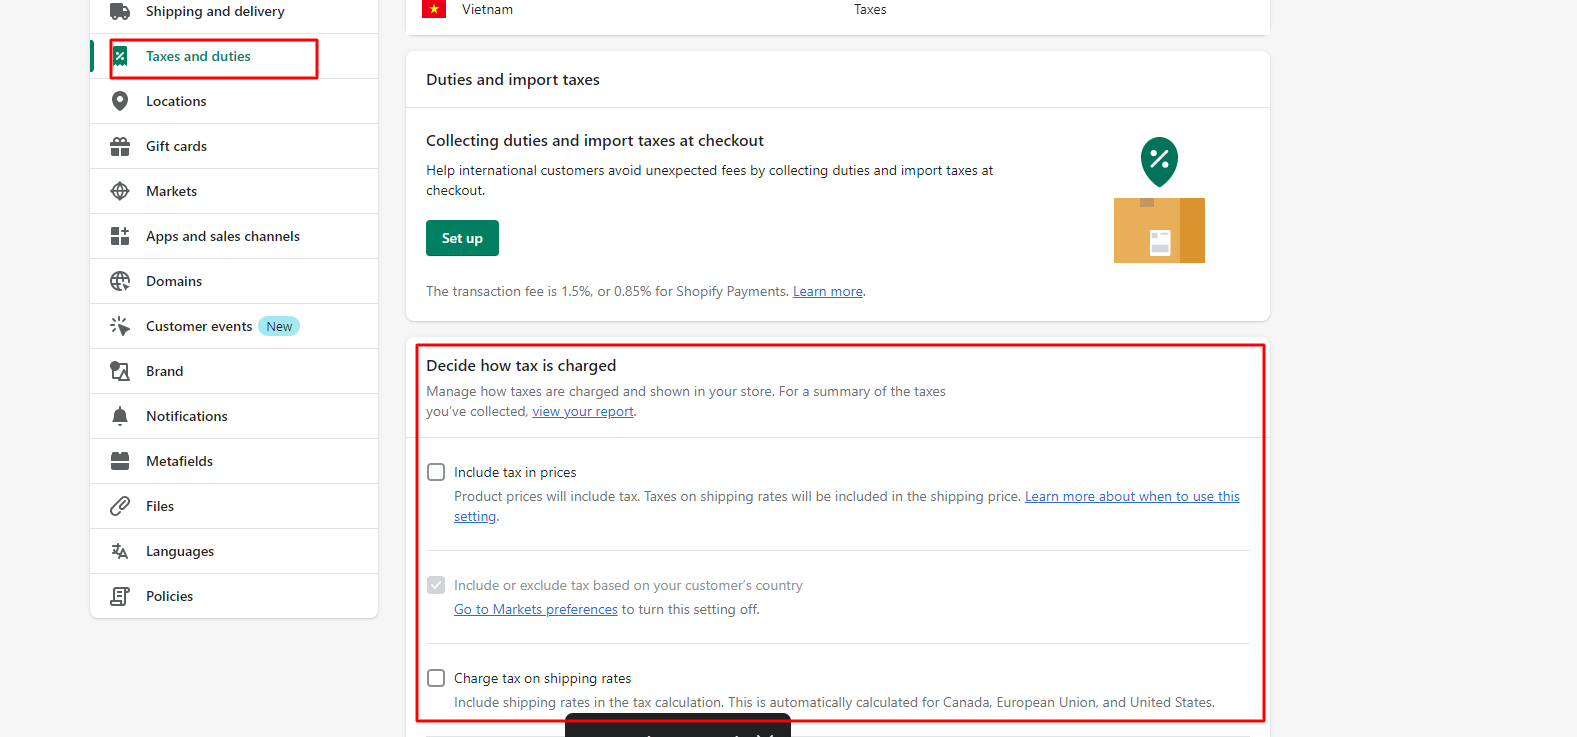Viewport: 1577px width, 737px height.
Task: Click the Apps and sales channels icon
Action: tap(120, 236)
